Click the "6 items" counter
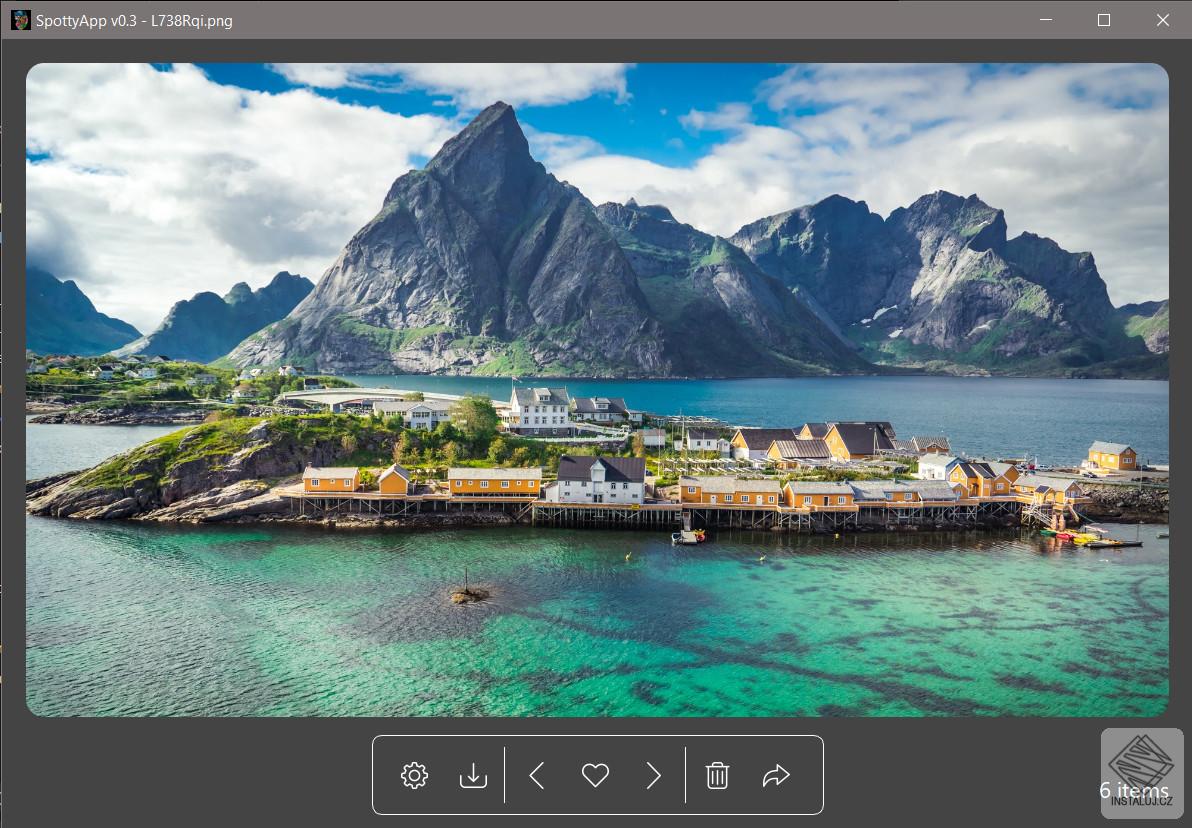Viewport: 1192px width, 828px height. [1133, 790]
